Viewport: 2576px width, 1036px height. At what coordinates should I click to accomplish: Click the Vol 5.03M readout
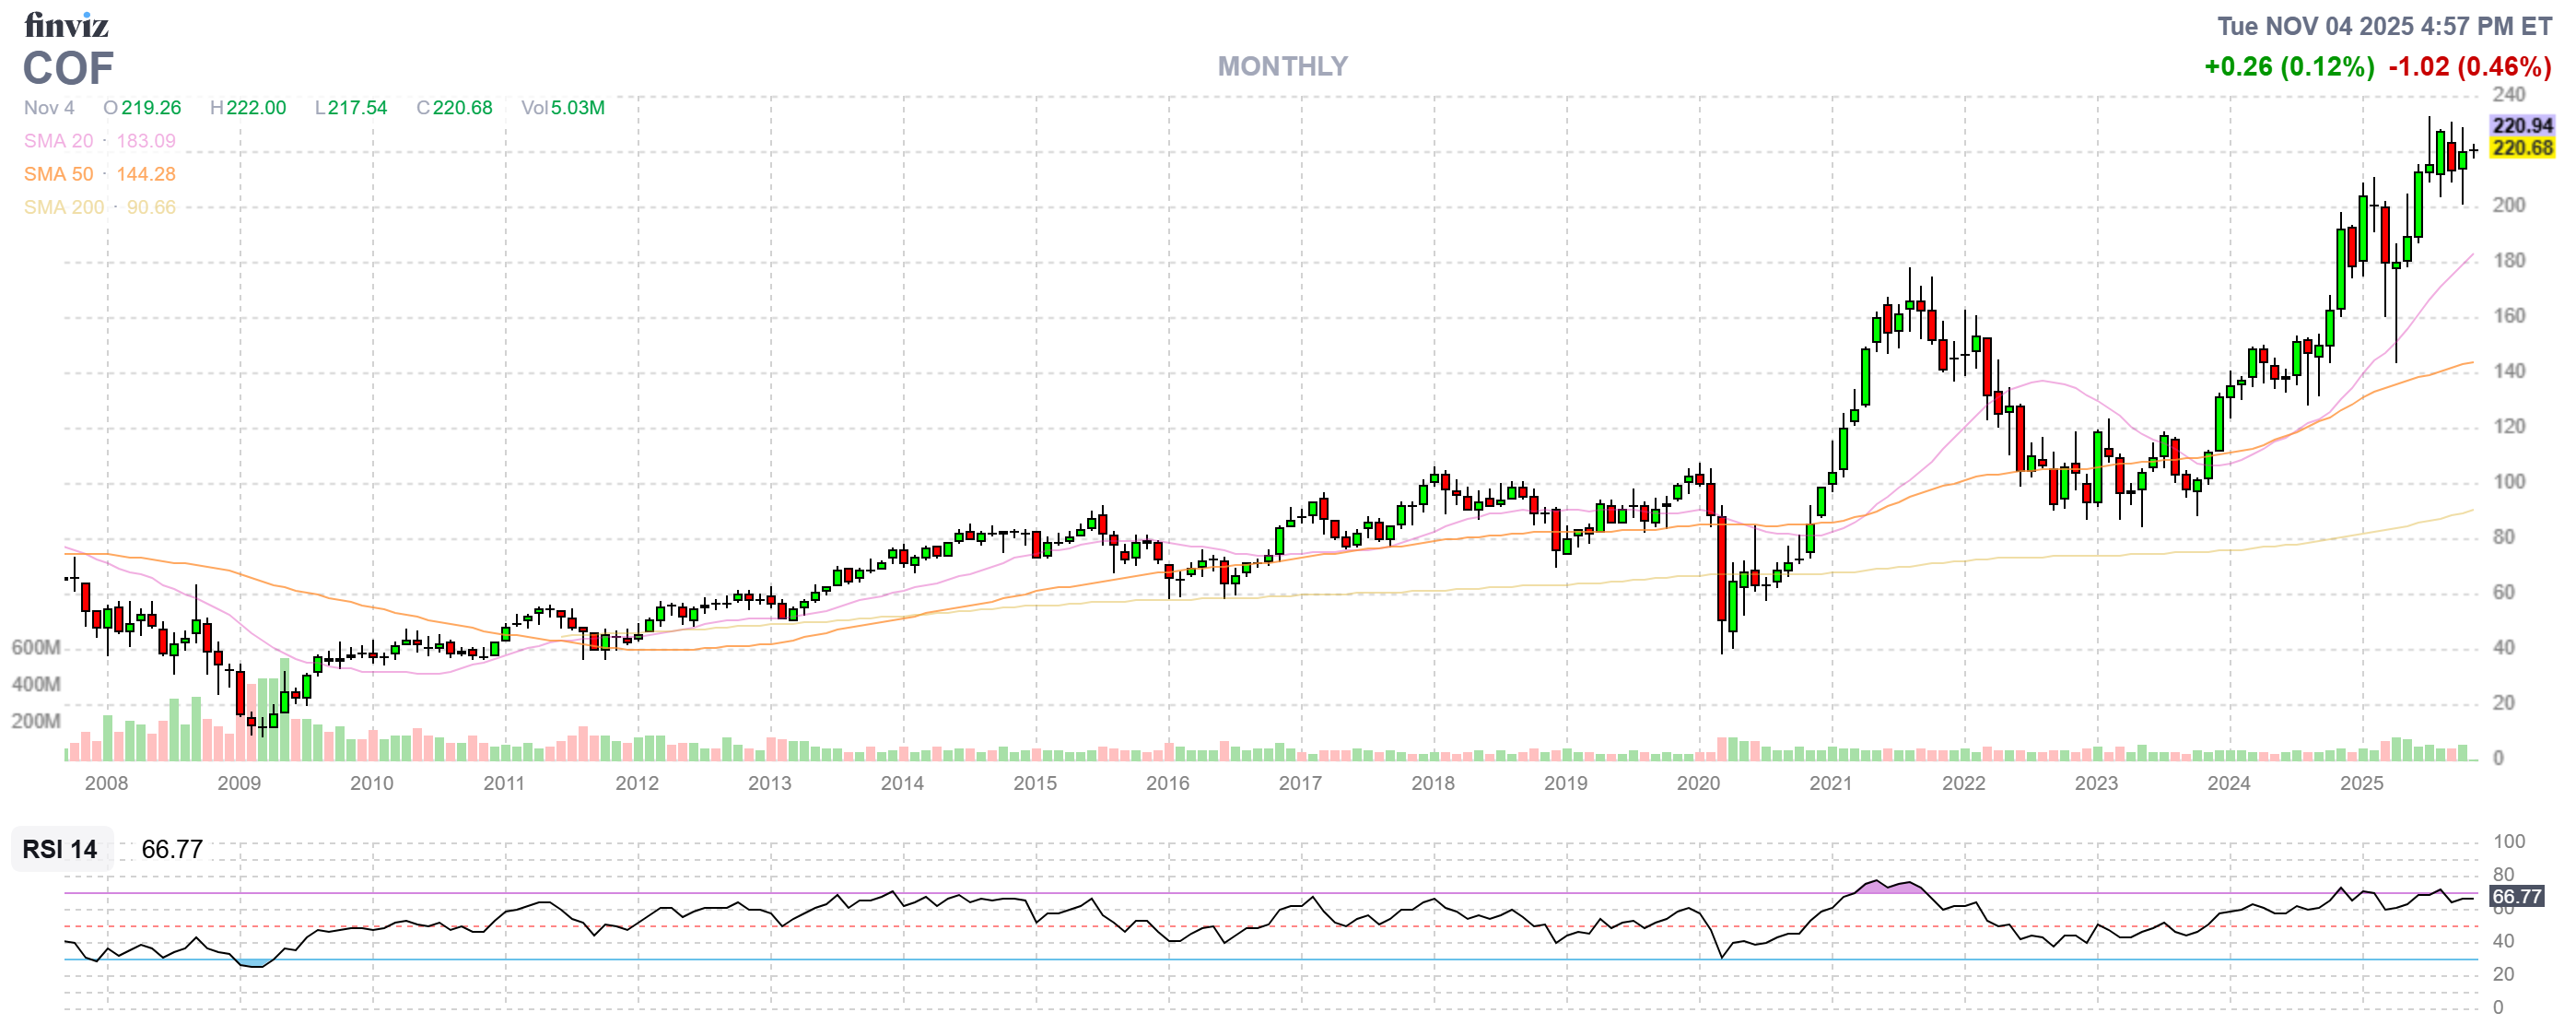pos(563,108)
